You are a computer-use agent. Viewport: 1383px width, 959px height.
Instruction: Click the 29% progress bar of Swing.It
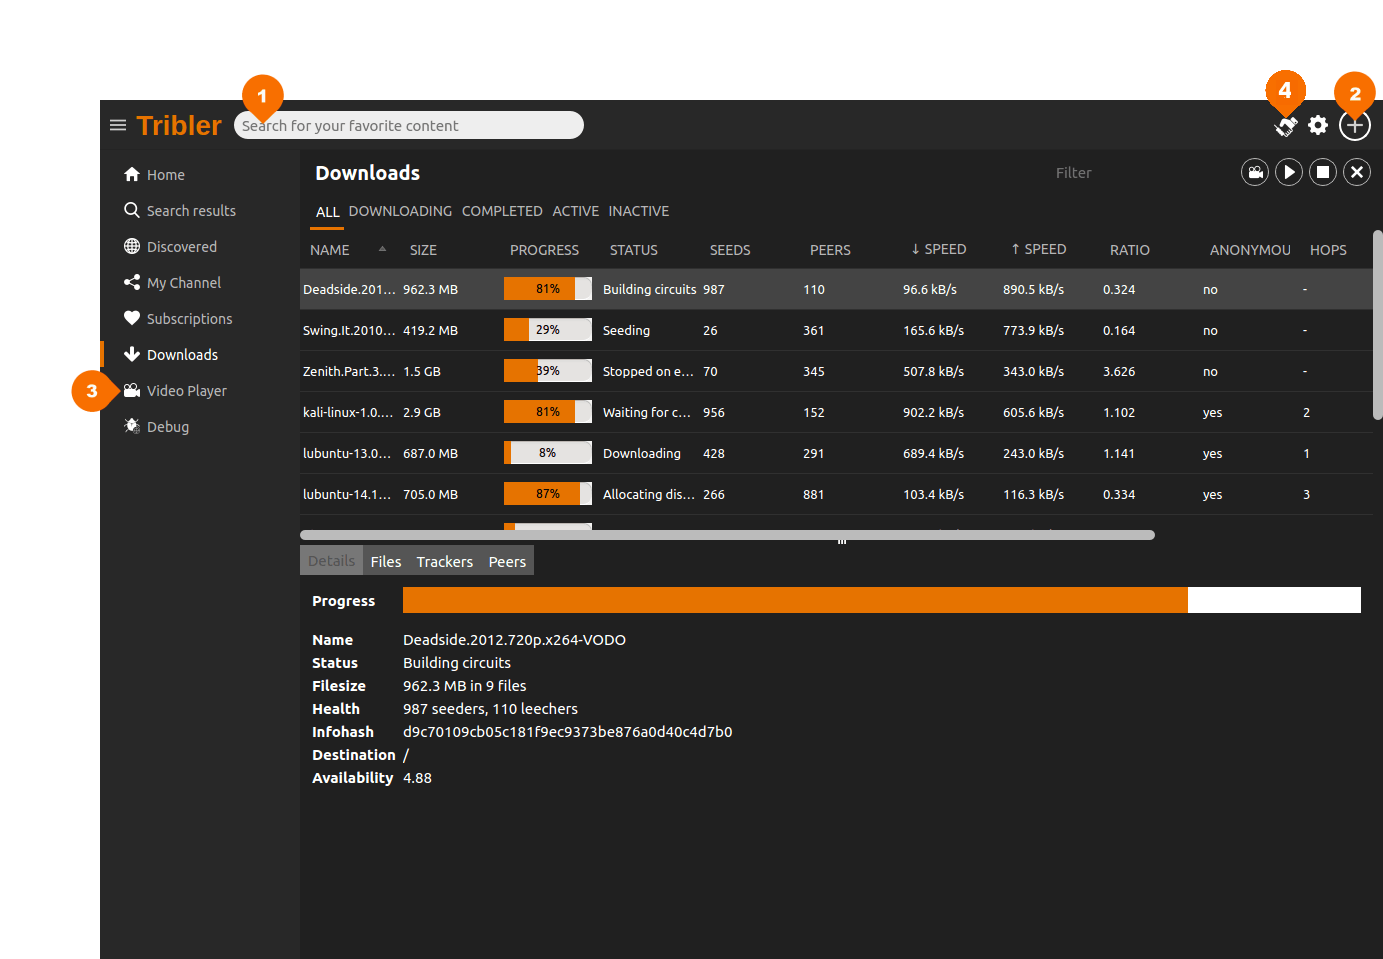(x=548, y=330)
